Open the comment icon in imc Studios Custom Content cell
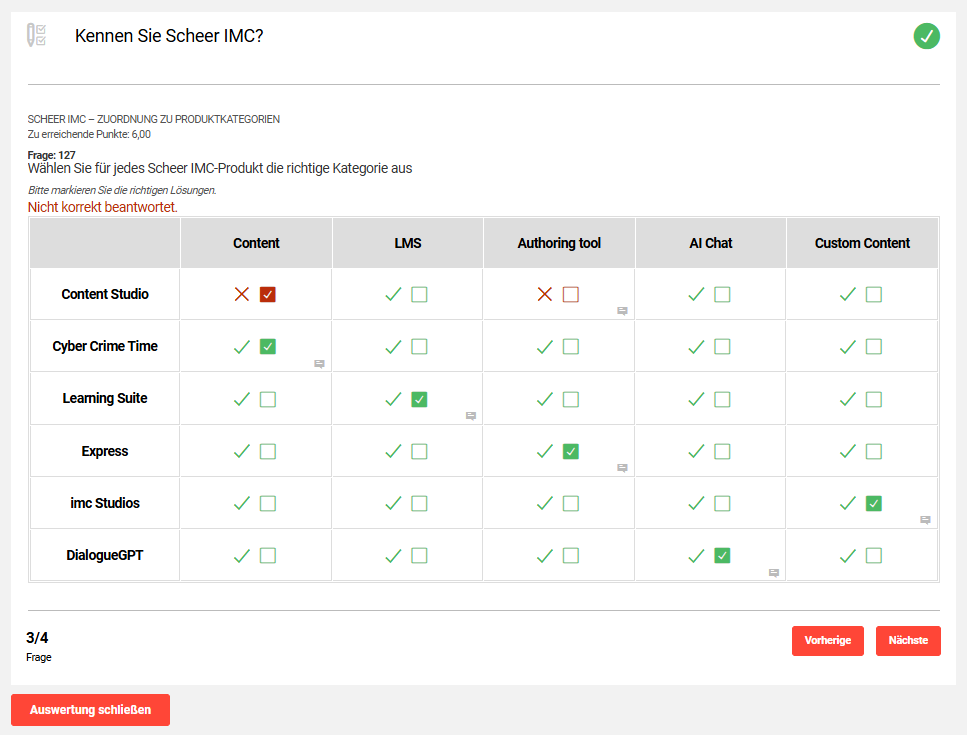 [x=925, y=520]
